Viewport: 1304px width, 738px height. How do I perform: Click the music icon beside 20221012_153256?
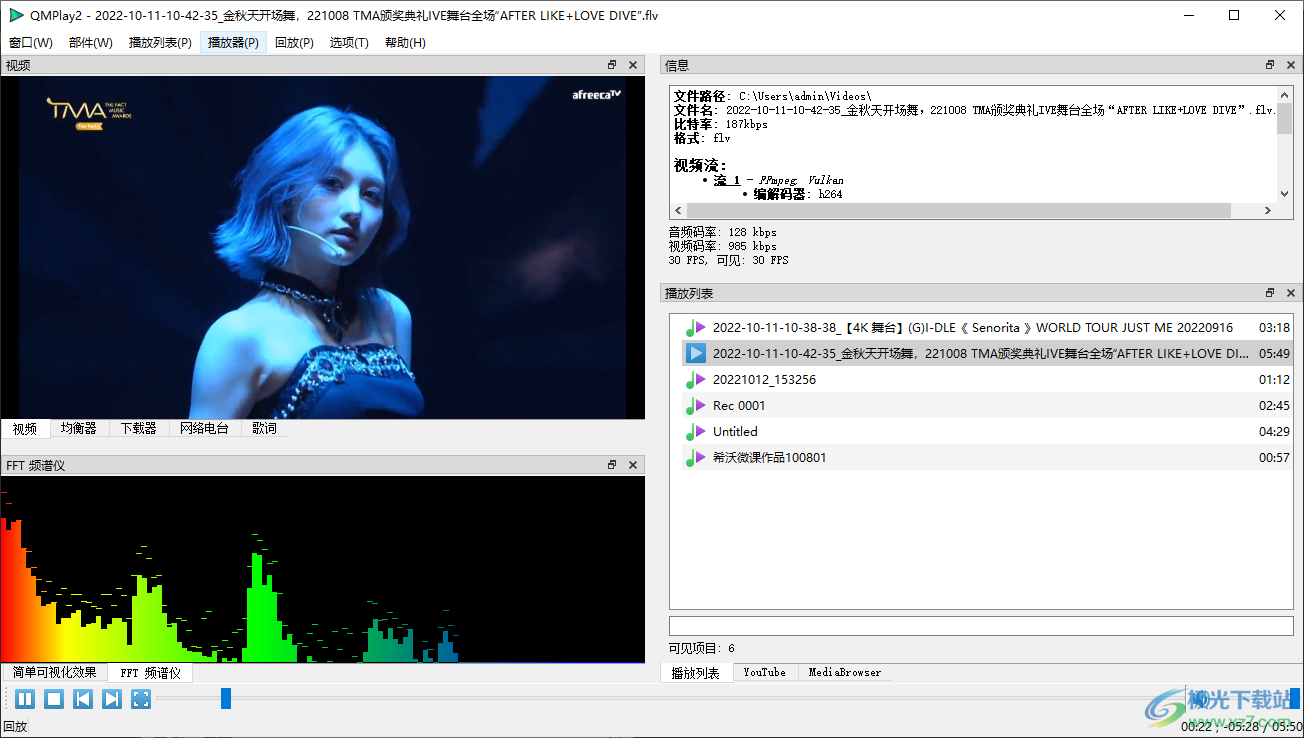(x=696, y=380)
